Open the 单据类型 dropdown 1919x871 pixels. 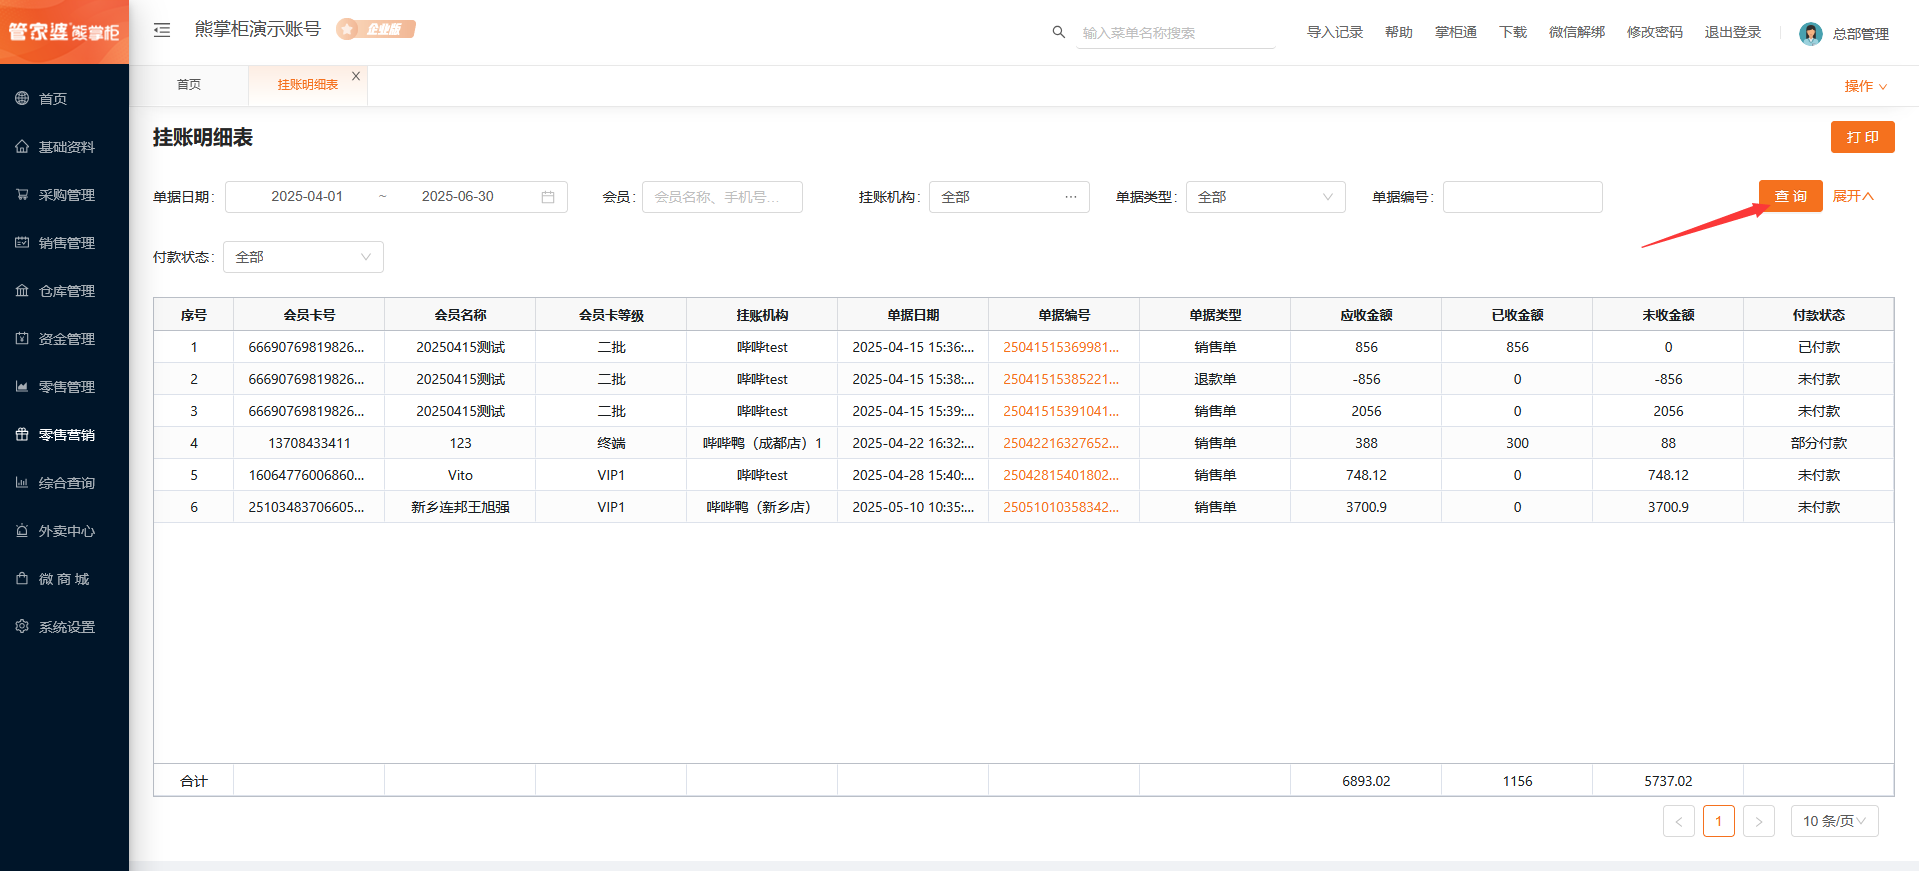[x=1266, y=197]
